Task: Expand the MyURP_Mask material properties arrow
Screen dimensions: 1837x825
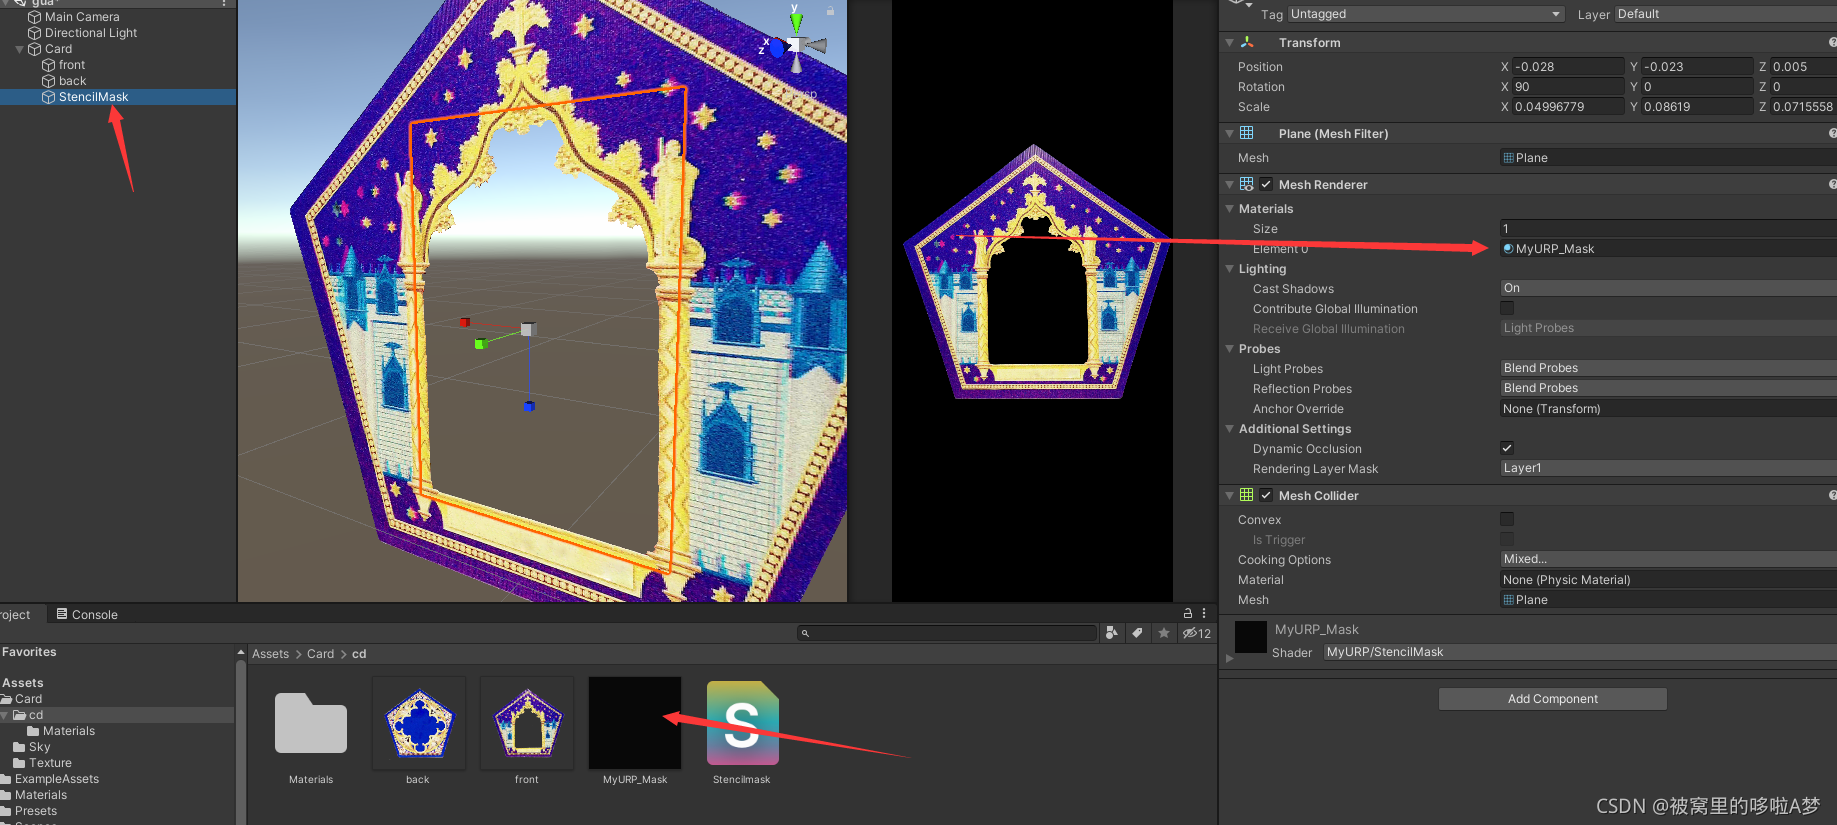Action: tap(1229, 658)
